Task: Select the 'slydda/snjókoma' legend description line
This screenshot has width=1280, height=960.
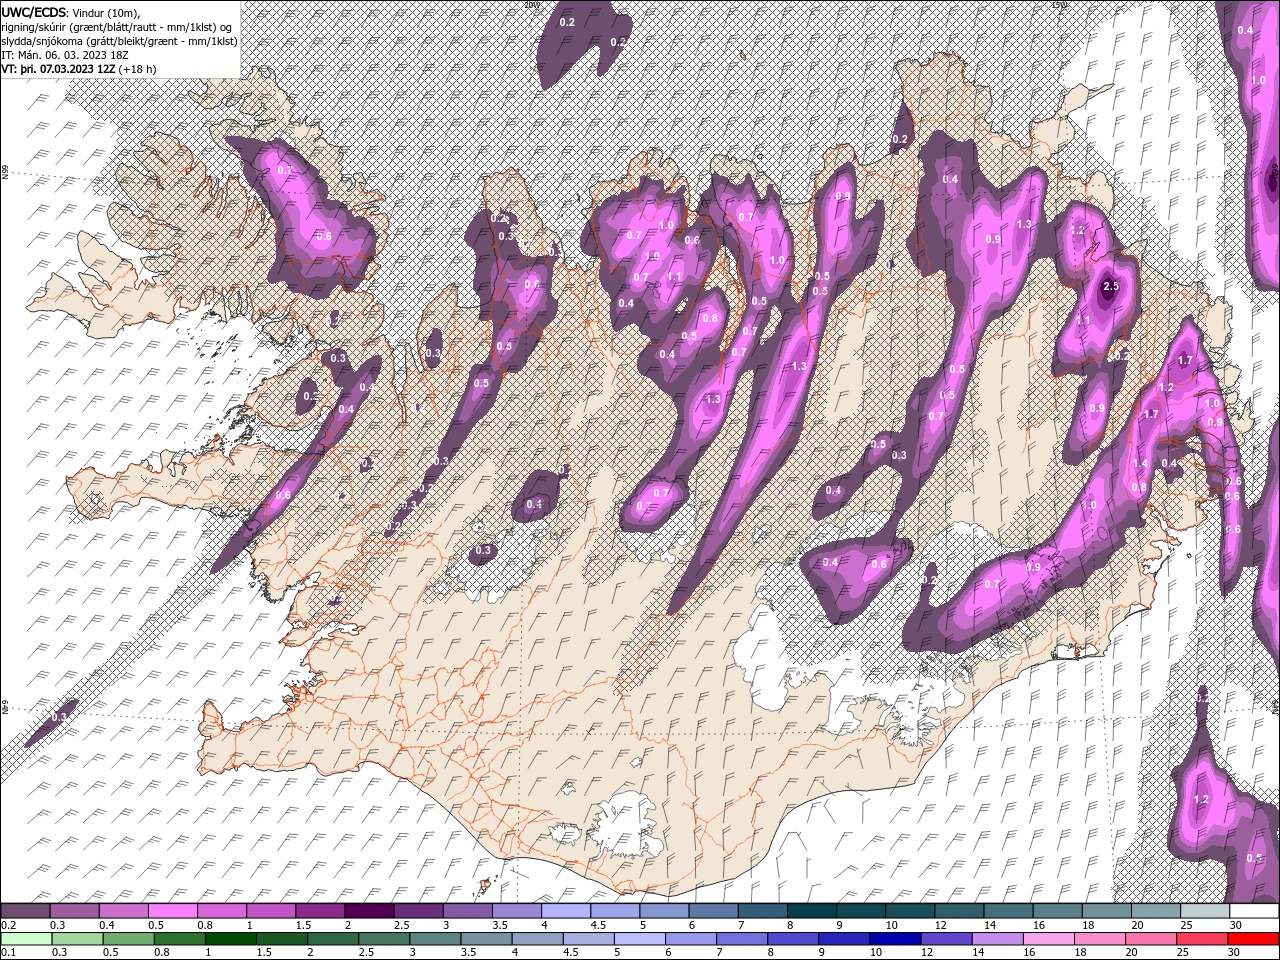Action: coord(119,40)
